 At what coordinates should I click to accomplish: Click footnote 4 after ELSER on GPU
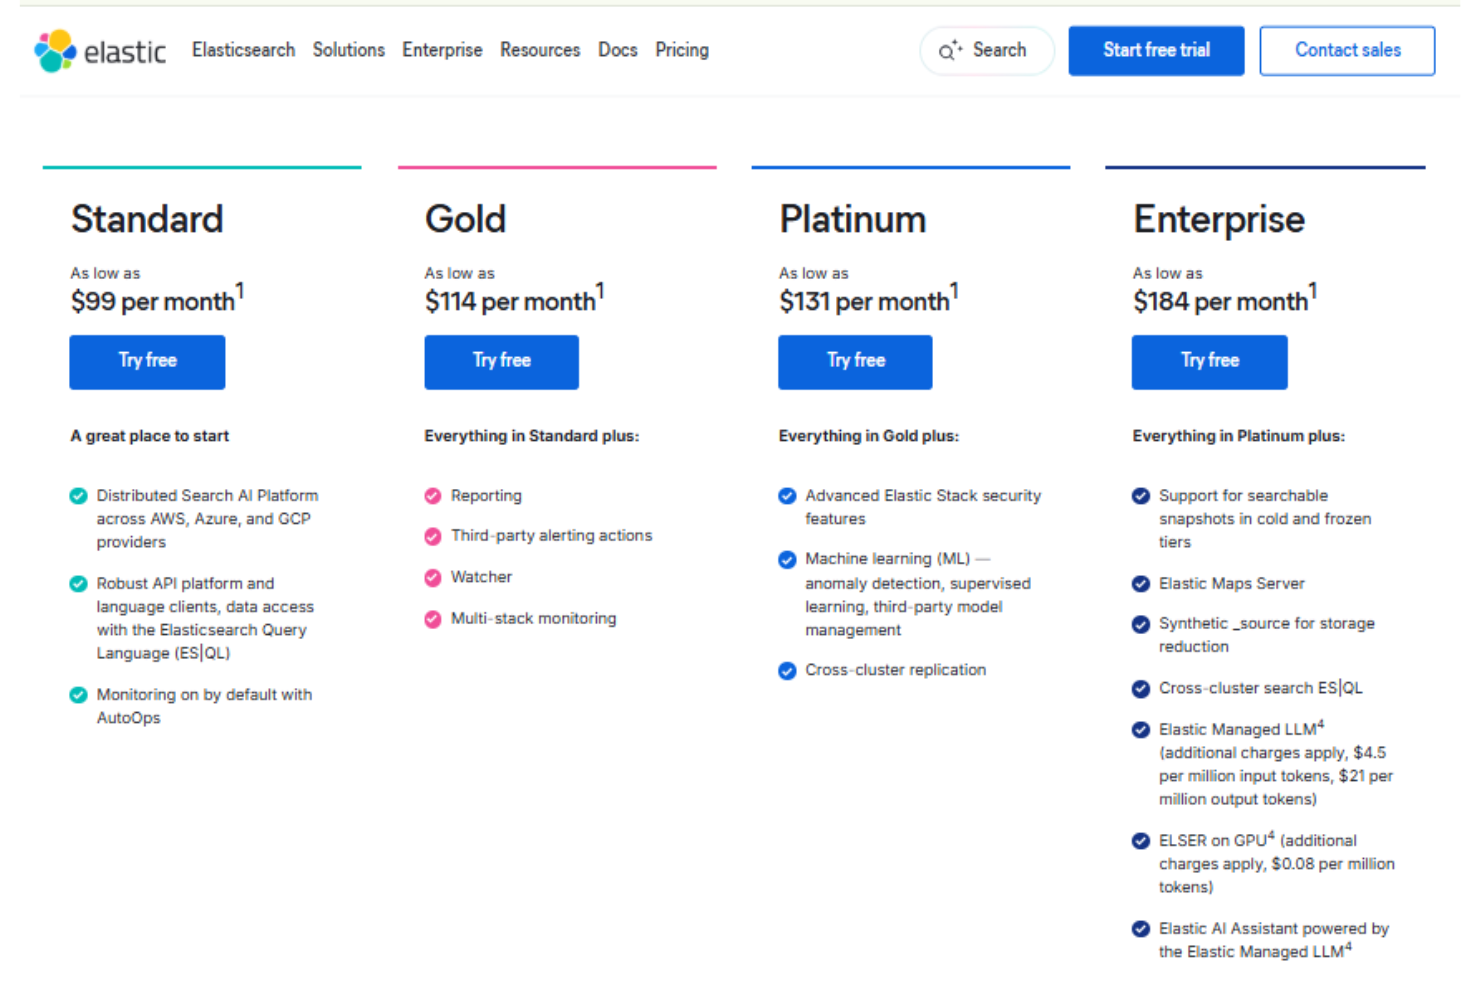pos(1271,836)
